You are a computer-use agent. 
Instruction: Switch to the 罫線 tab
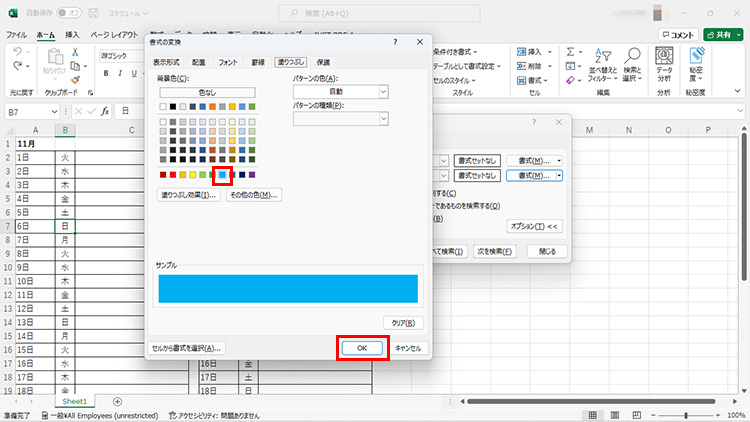(x=256, y=62)
